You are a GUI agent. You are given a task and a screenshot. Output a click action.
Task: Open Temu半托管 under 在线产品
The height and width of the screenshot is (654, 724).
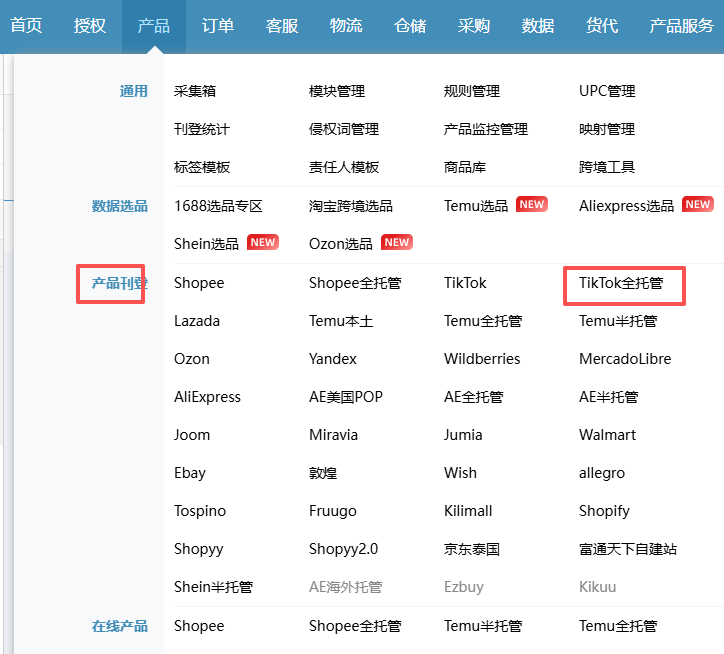pyautogui.click(x=483, y=626)
